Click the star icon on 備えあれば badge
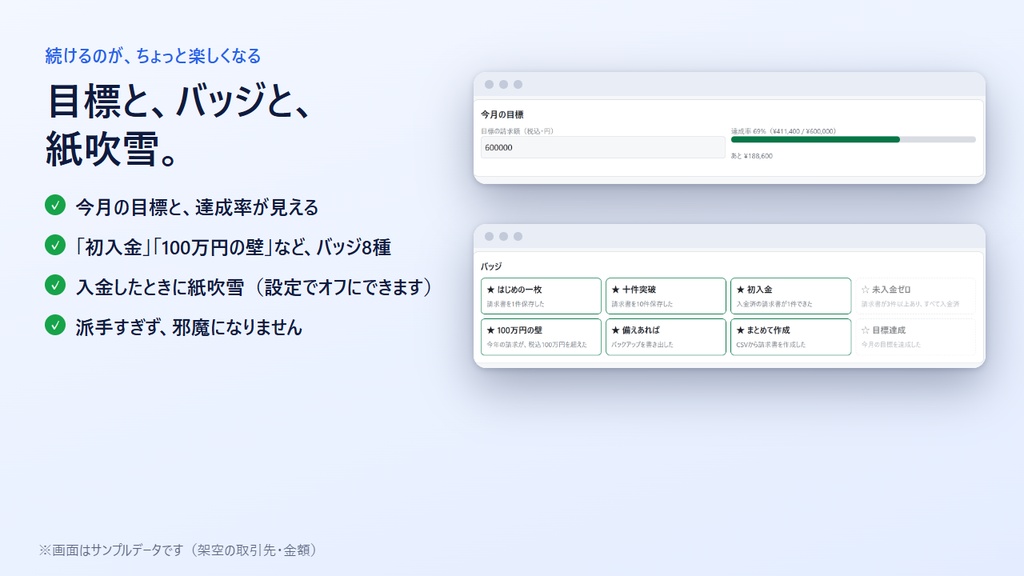 [615, 330]
